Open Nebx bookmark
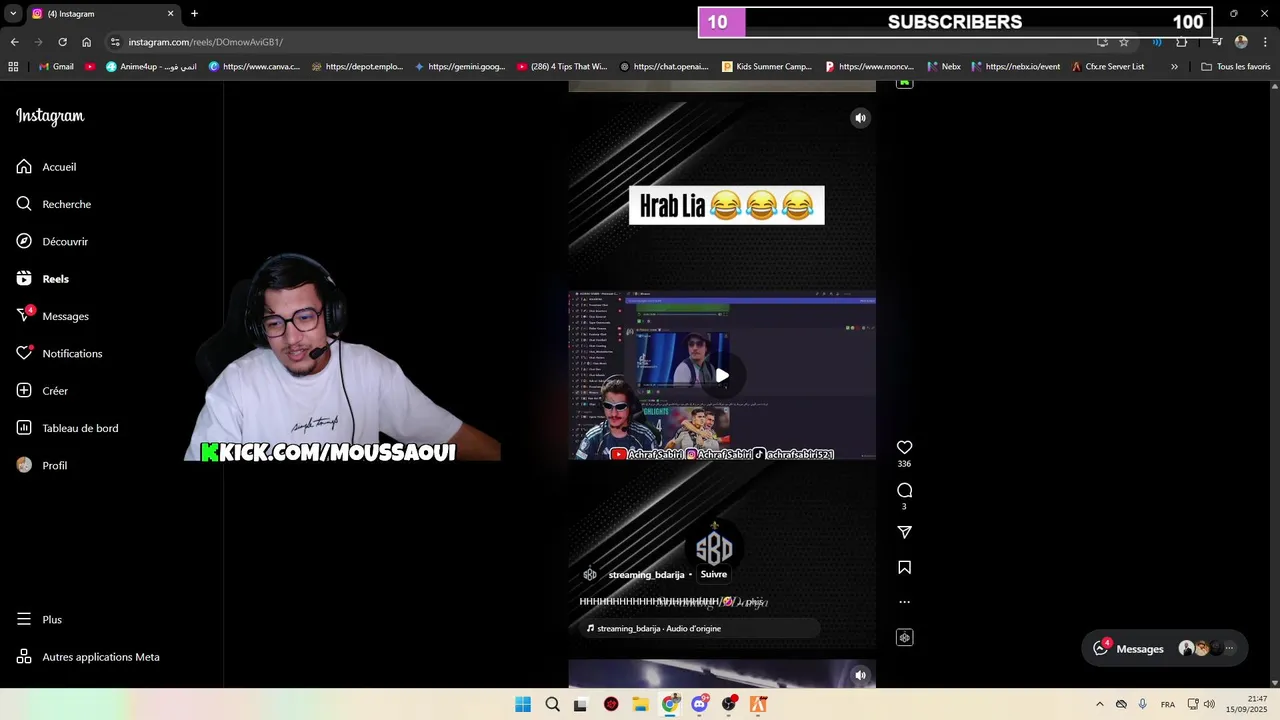1280x720 pixels. tap(943, 67)
